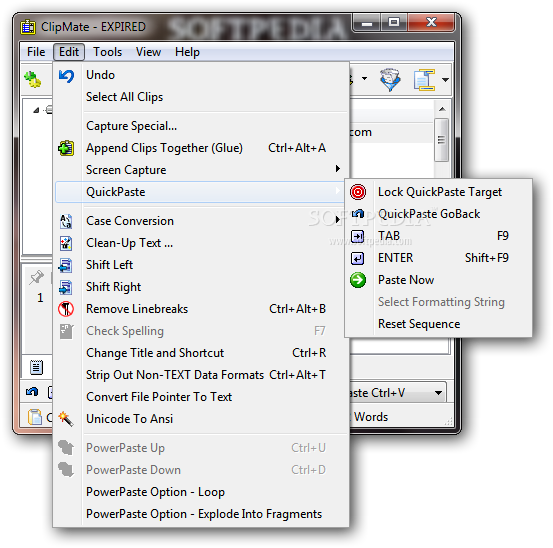The height and width of the screenshot is (548, 553).
Task: Choose Select All Clips
Action: (201, 97)
